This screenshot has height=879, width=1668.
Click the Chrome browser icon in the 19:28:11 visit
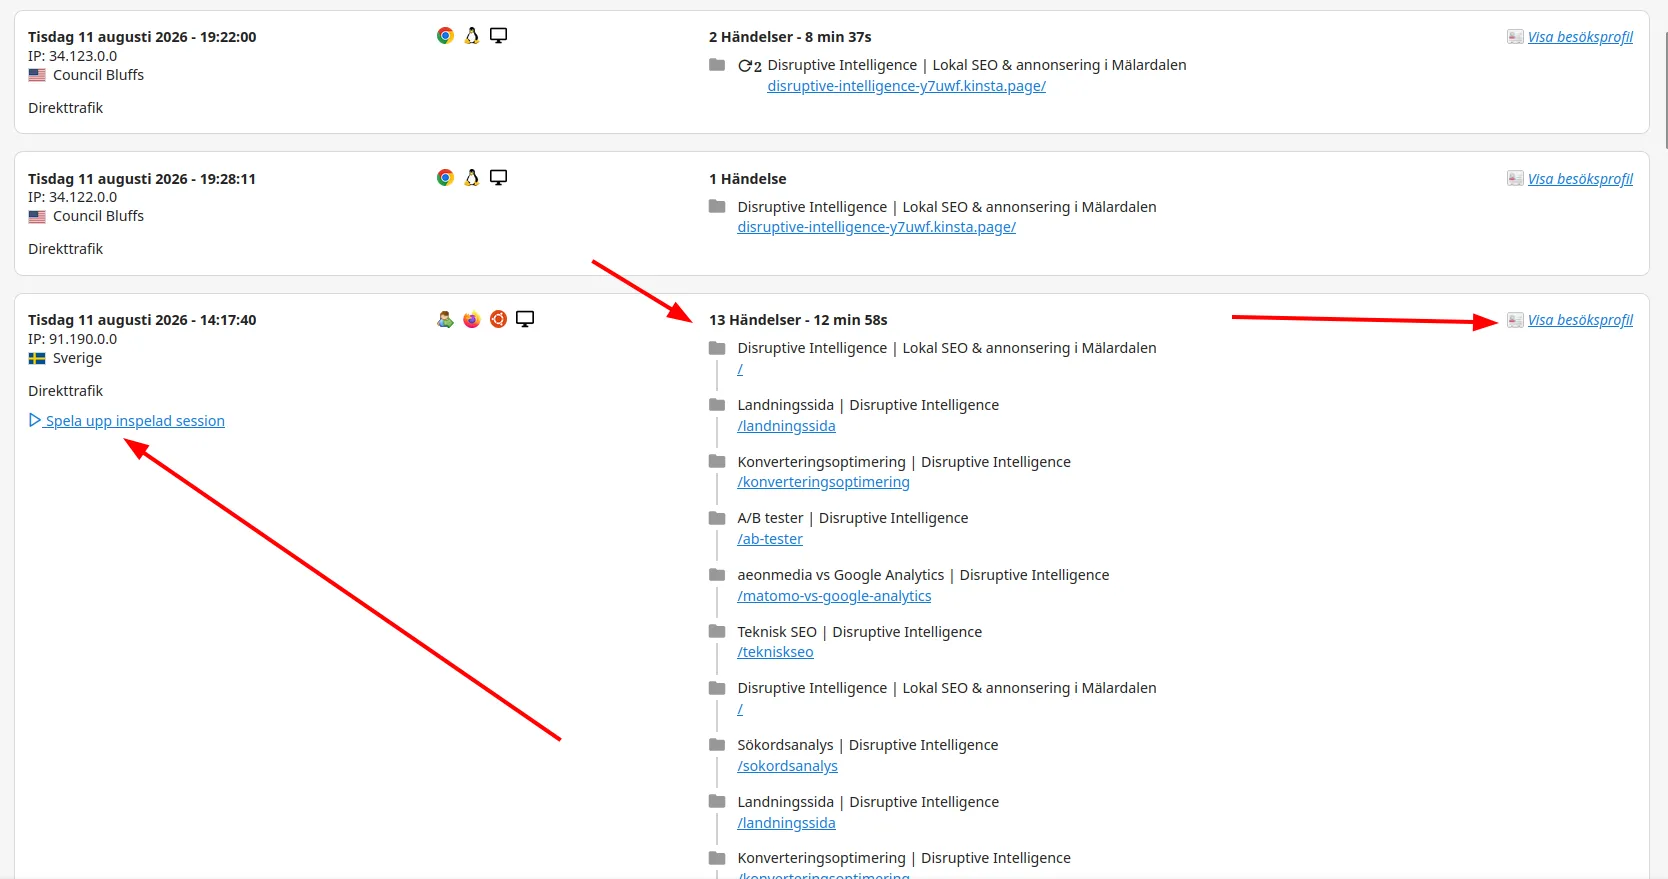point(445,178)
